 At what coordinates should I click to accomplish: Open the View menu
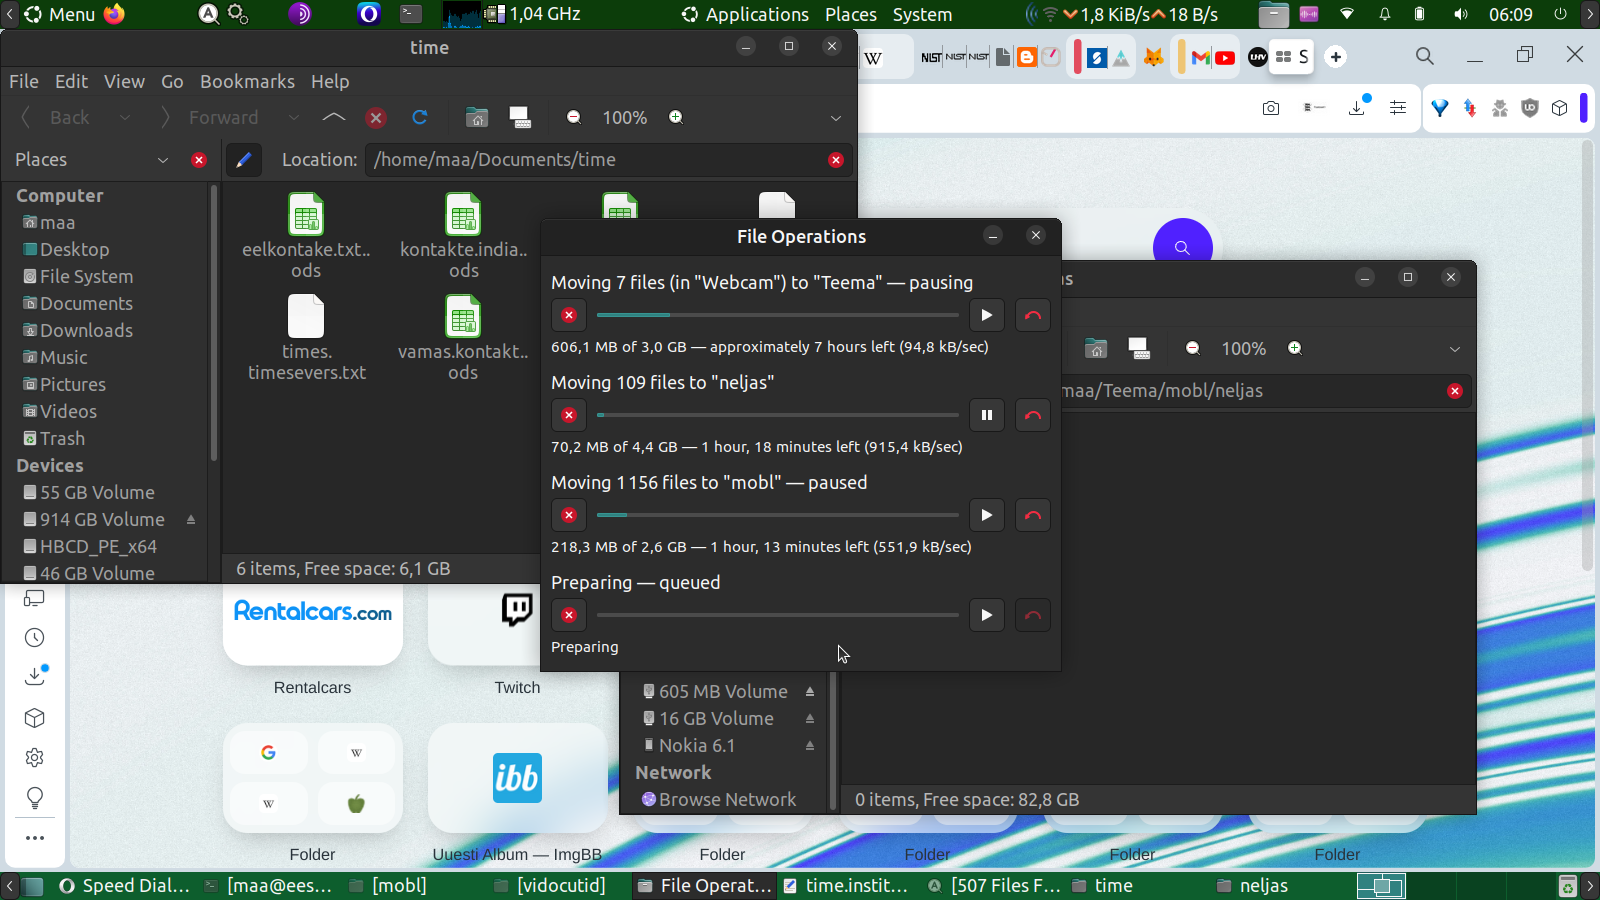click(124, 82)
